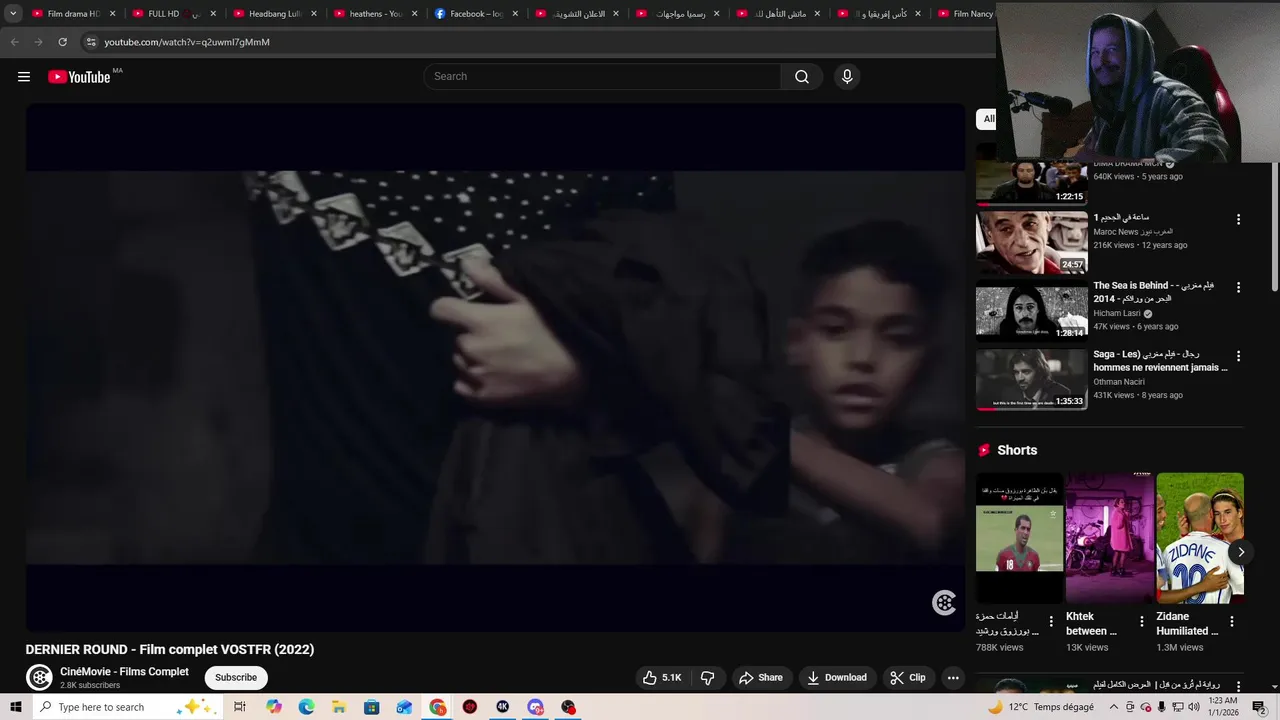The width and height of the screenshot is (1280, 720).
Task: Dislike the video with thumbs down
Action: 707,678
